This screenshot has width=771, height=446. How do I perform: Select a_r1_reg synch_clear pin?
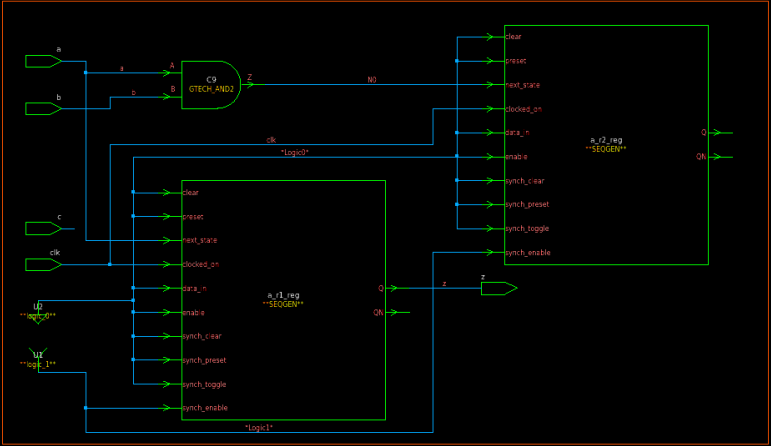(202, 336)
